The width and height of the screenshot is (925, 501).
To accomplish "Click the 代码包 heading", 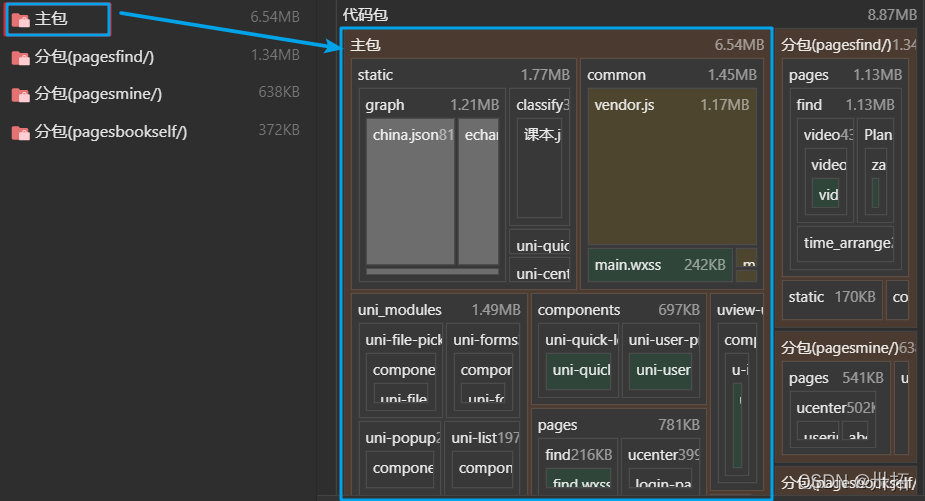I will coord(365,15).
